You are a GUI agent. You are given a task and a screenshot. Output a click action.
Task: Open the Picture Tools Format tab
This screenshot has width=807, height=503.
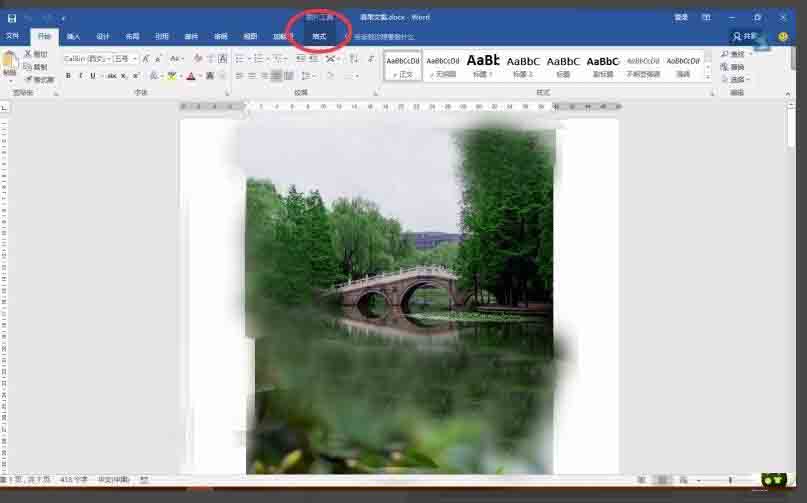coord(319,37)
